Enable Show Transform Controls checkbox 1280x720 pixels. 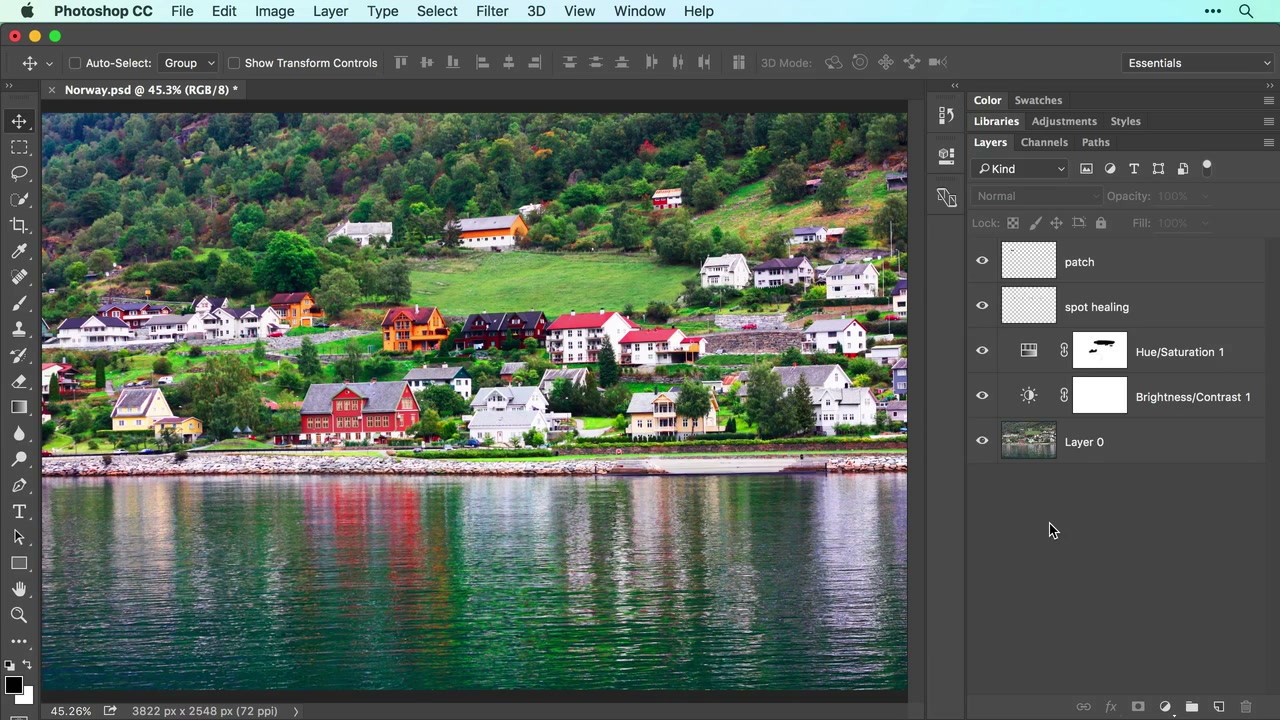click(x=234, y=63)
